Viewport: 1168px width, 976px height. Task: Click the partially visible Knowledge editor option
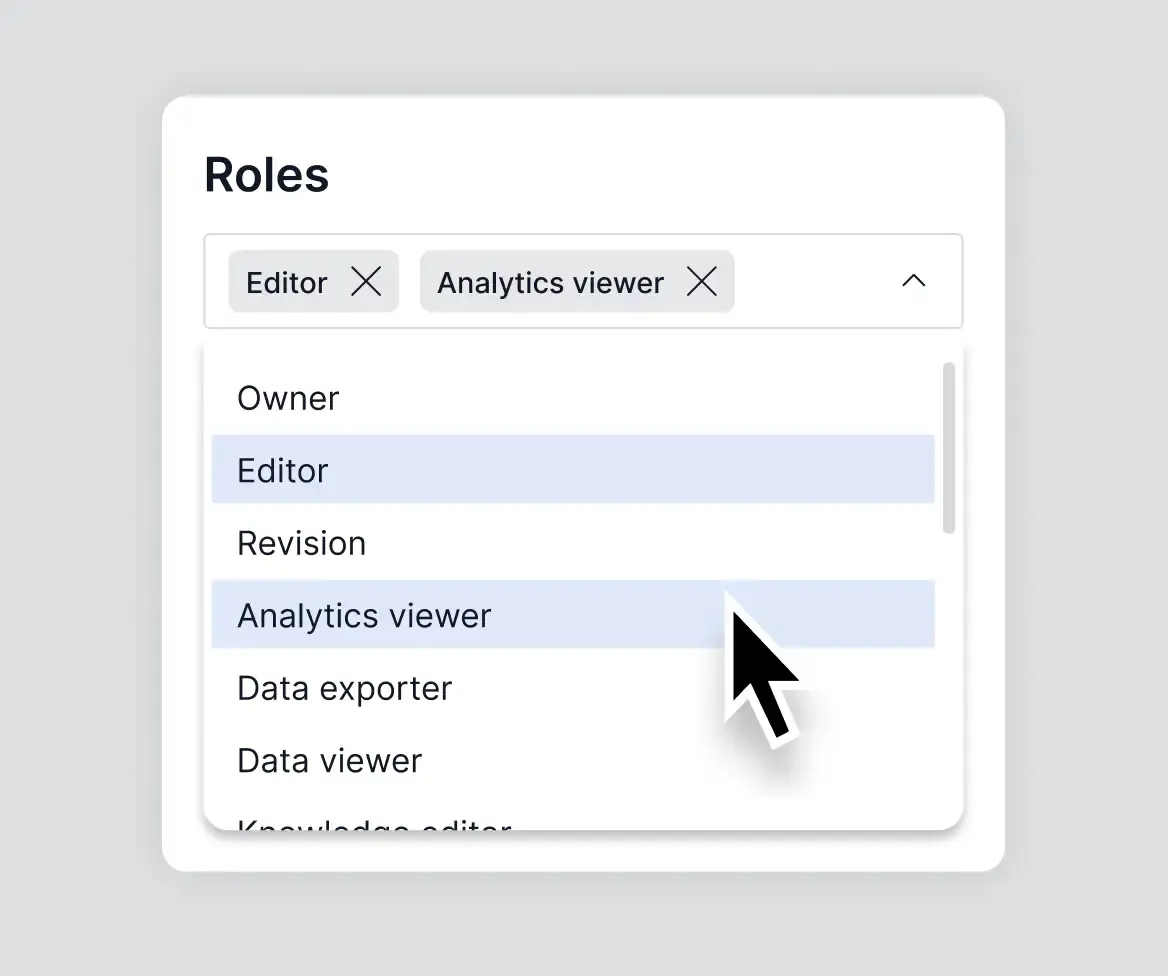374,823
